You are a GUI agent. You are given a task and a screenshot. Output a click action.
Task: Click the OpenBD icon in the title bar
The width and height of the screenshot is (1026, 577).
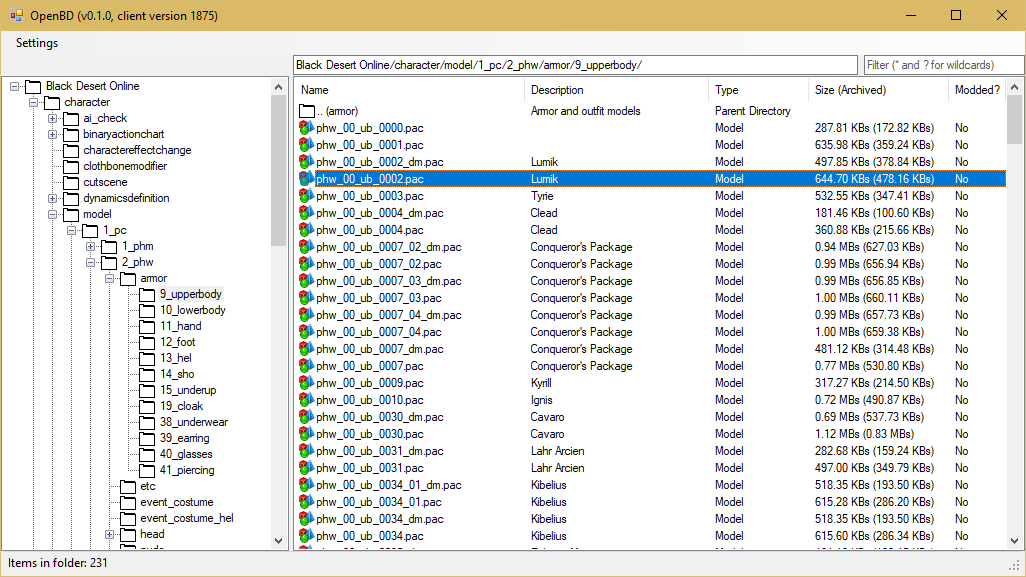pos(15,15)
